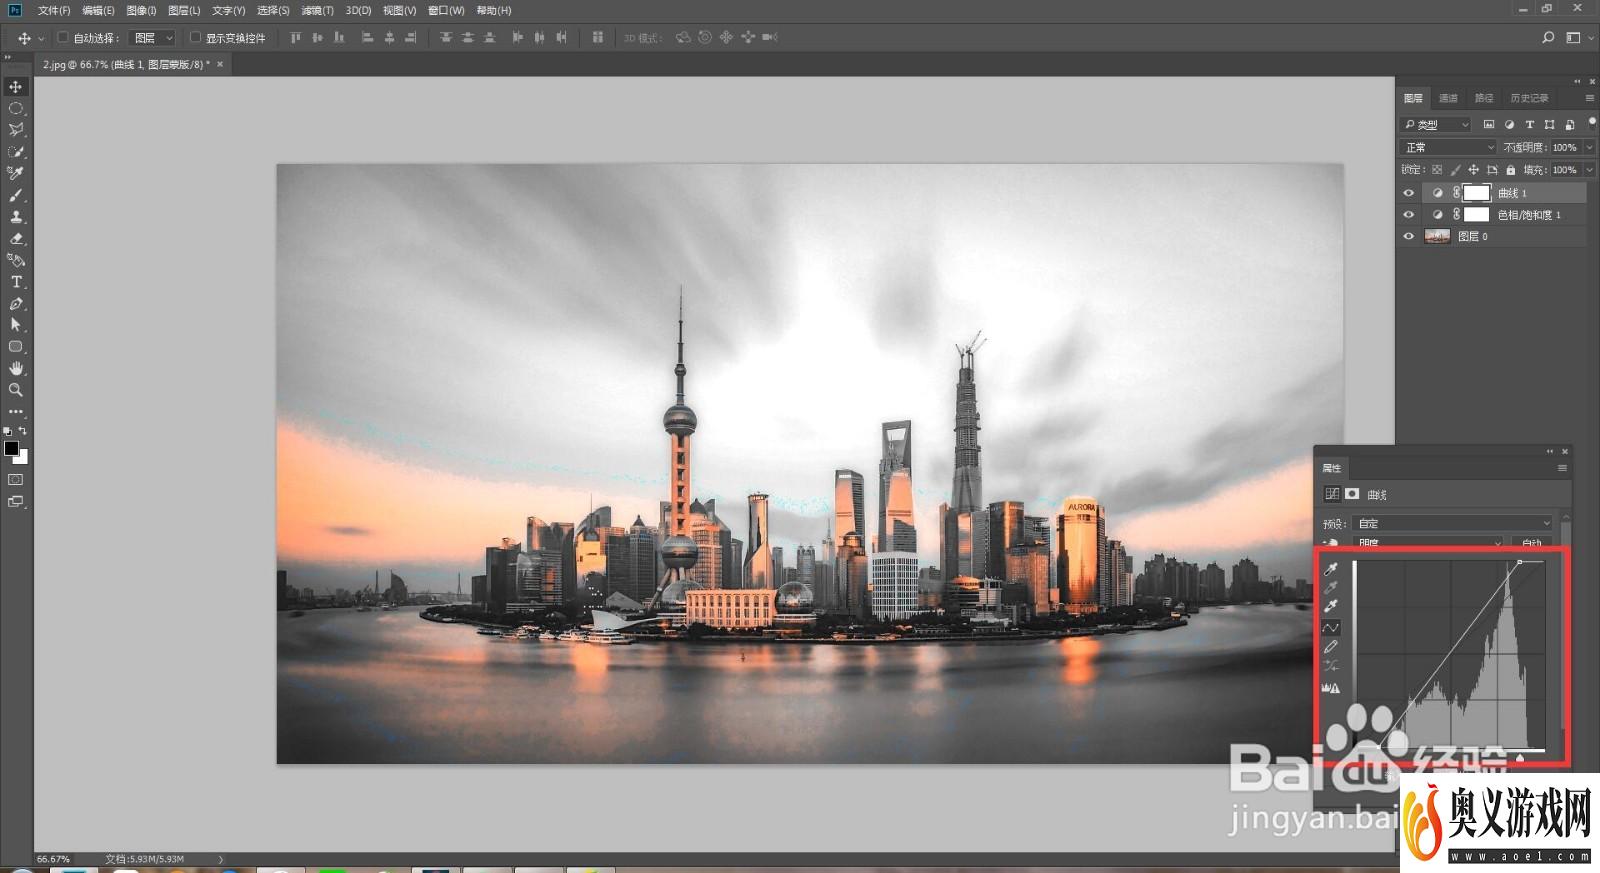Switch to the 历史记录 tab
This screenshot has height=873, width=1600.
[1529, 98]
